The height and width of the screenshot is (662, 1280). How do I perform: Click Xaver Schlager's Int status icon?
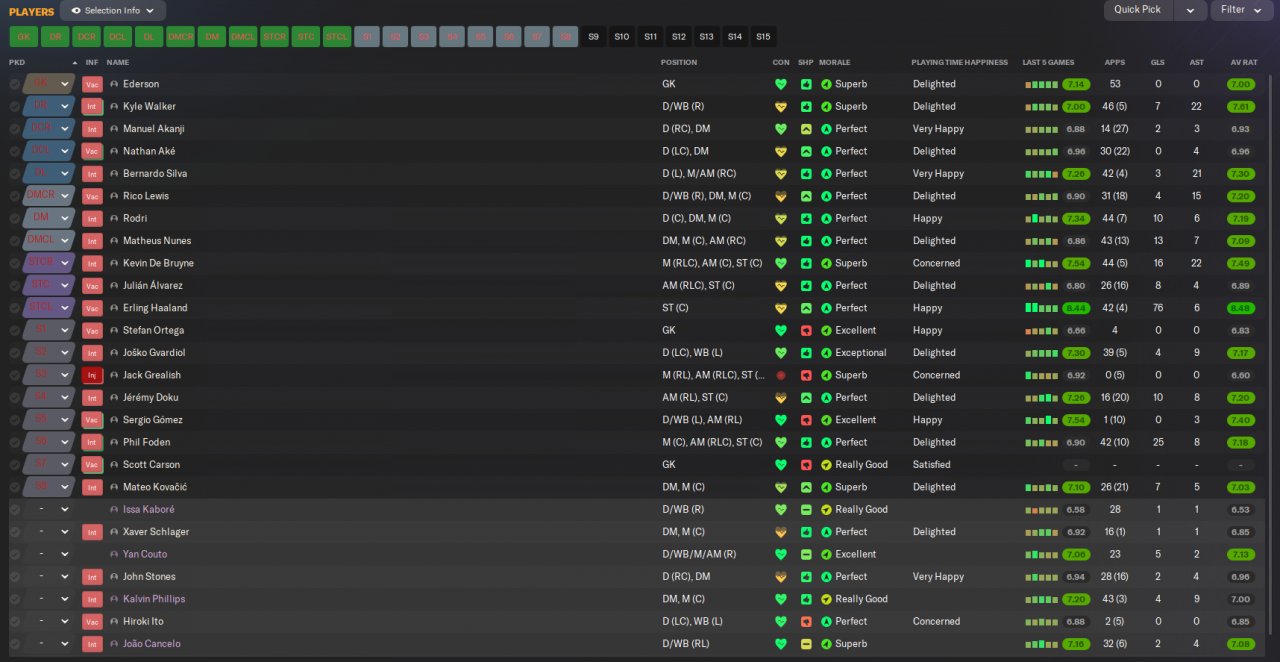click(92, 533)
